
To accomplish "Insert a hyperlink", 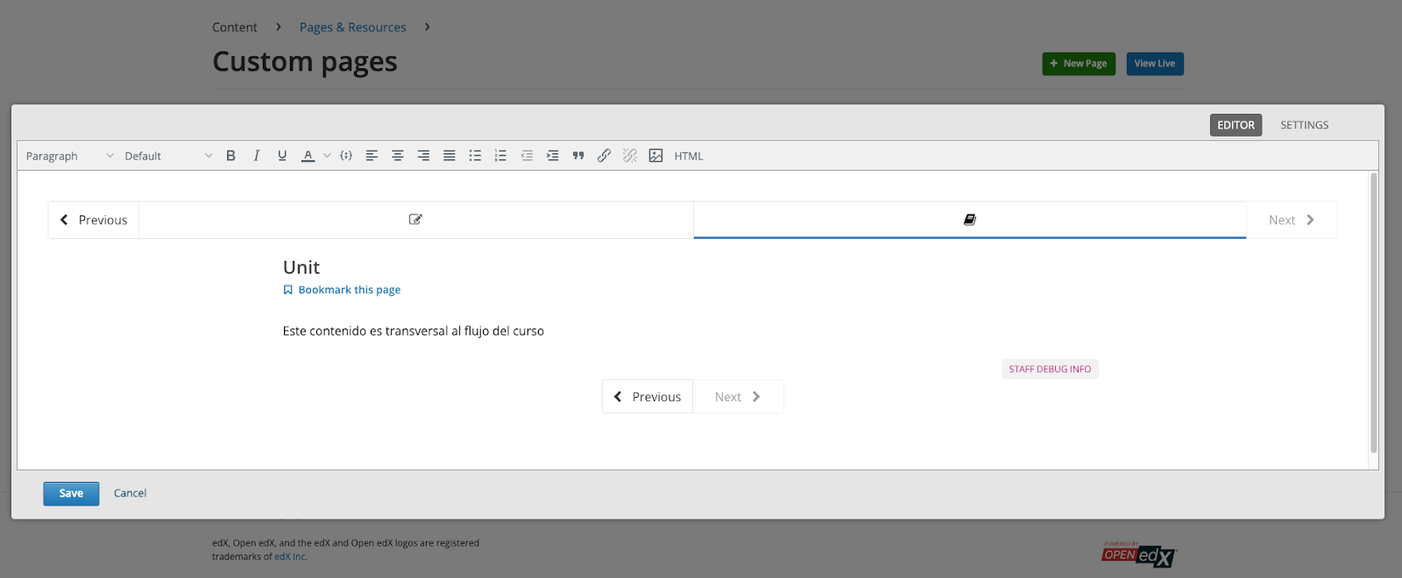I will tap(604, 155).
